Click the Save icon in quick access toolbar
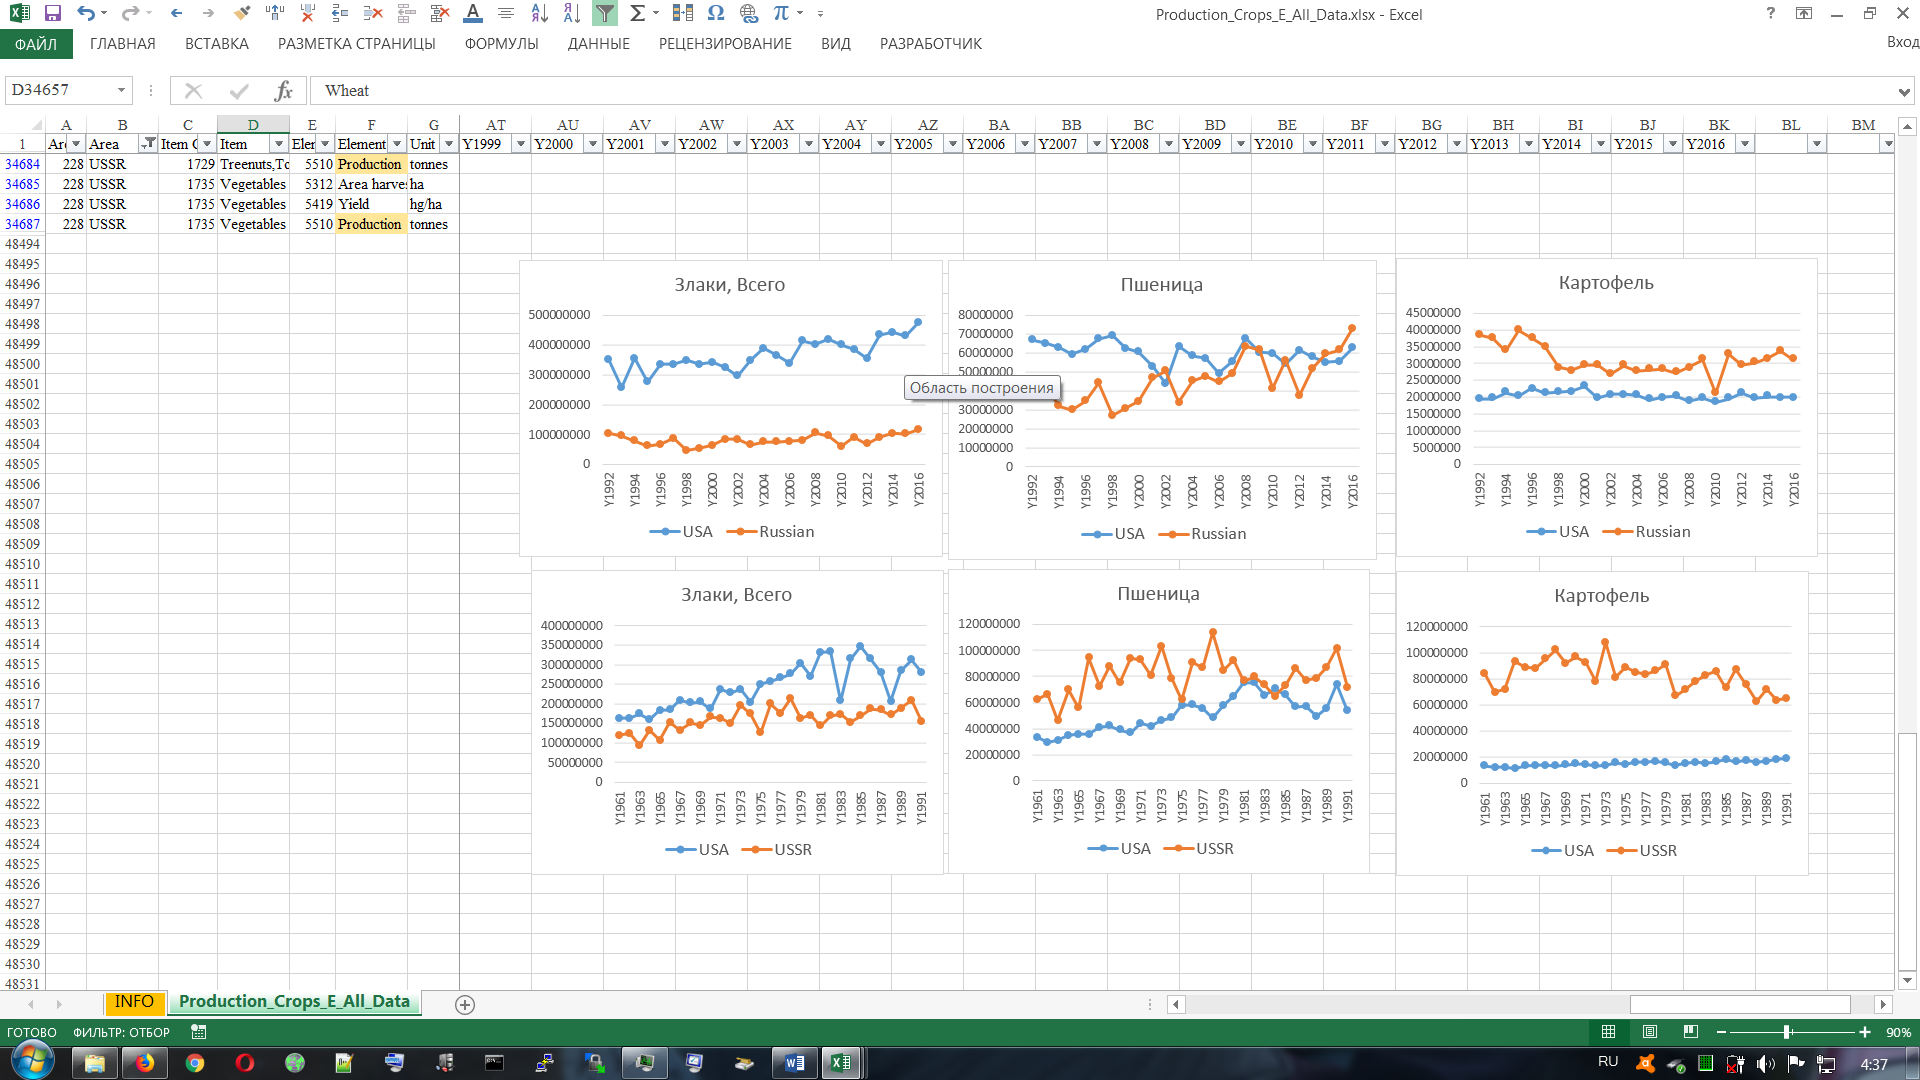 pos(53,14)
